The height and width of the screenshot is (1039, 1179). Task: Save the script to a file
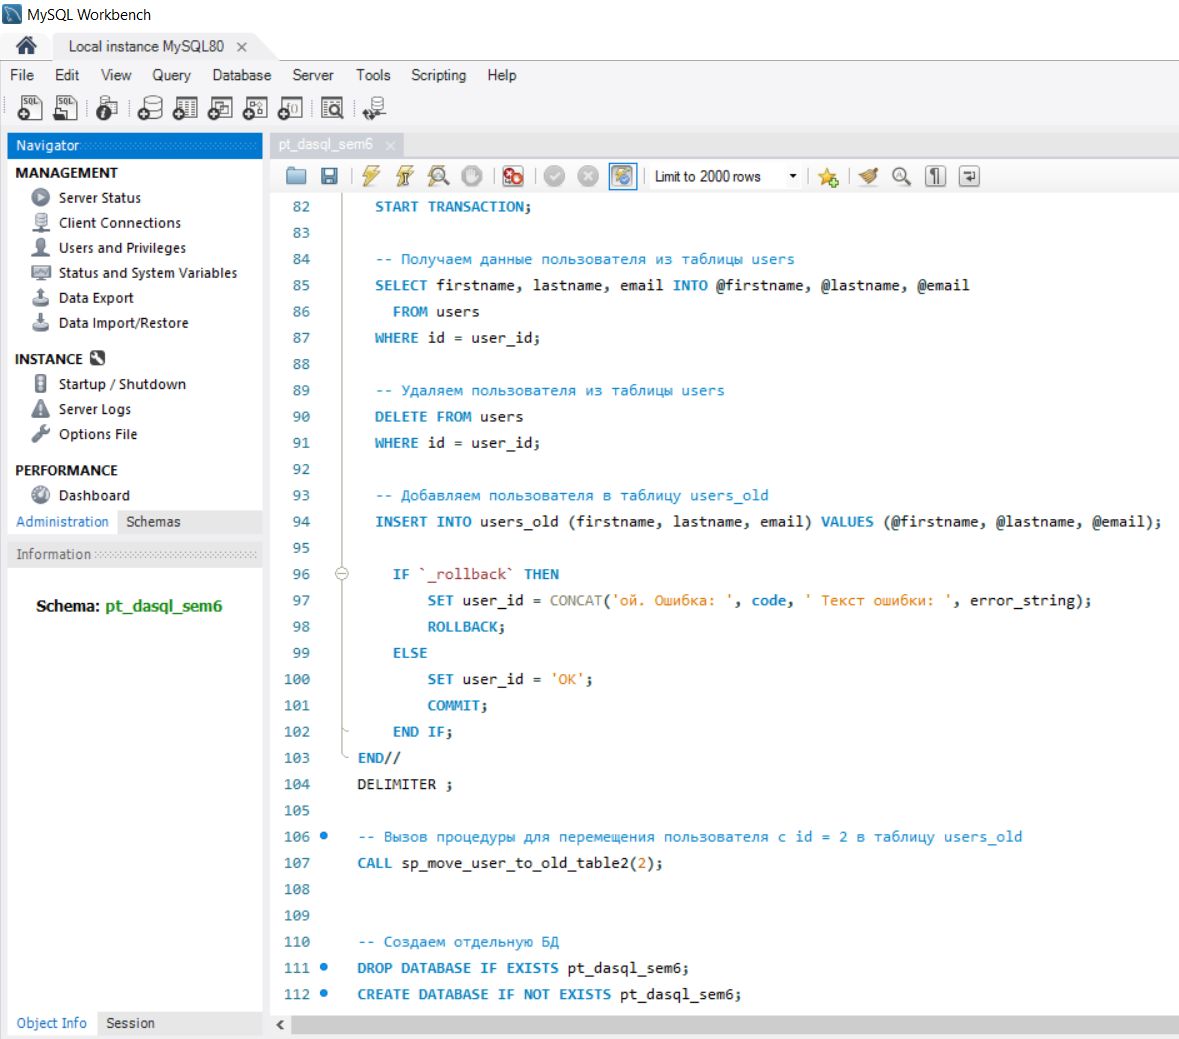pos(329,177)
